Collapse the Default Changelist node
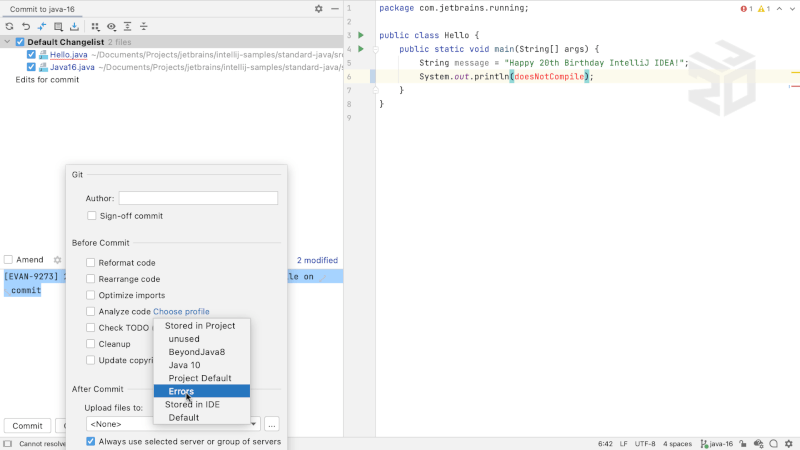The width and height of the screenshot is (800, 450). (7, 42)
